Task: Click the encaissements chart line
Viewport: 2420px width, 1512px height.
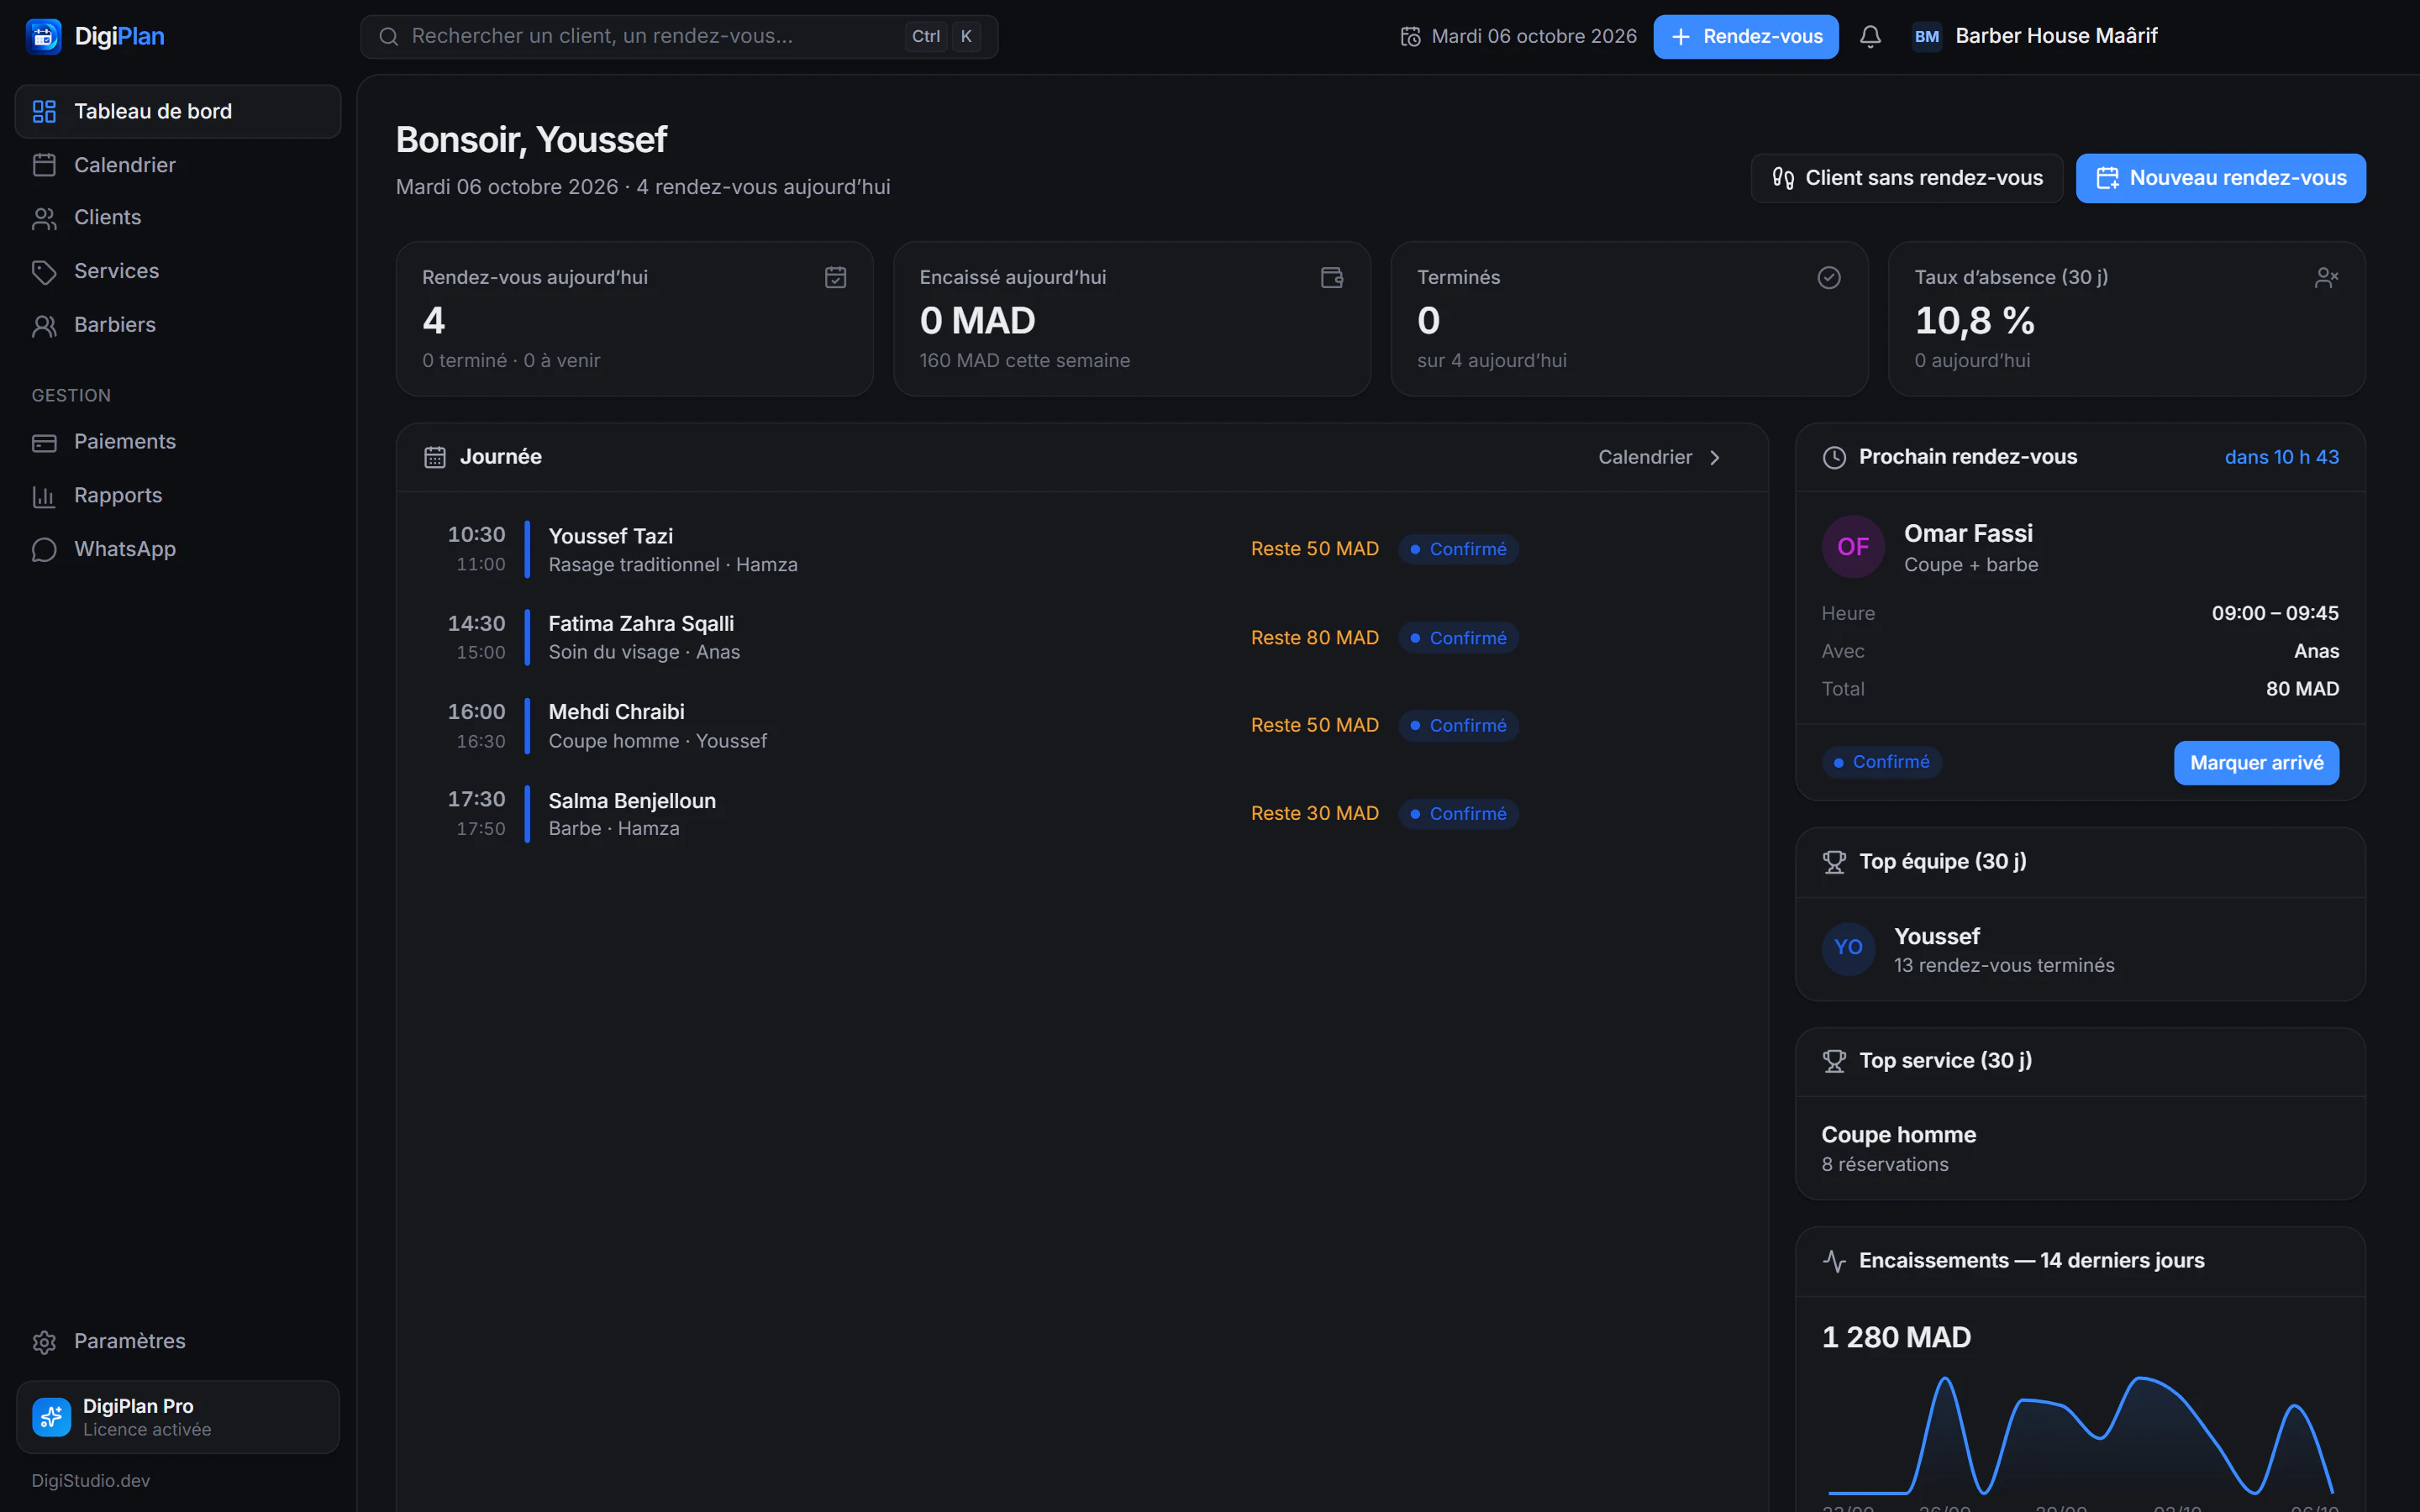Action: pos(2080,1435)
